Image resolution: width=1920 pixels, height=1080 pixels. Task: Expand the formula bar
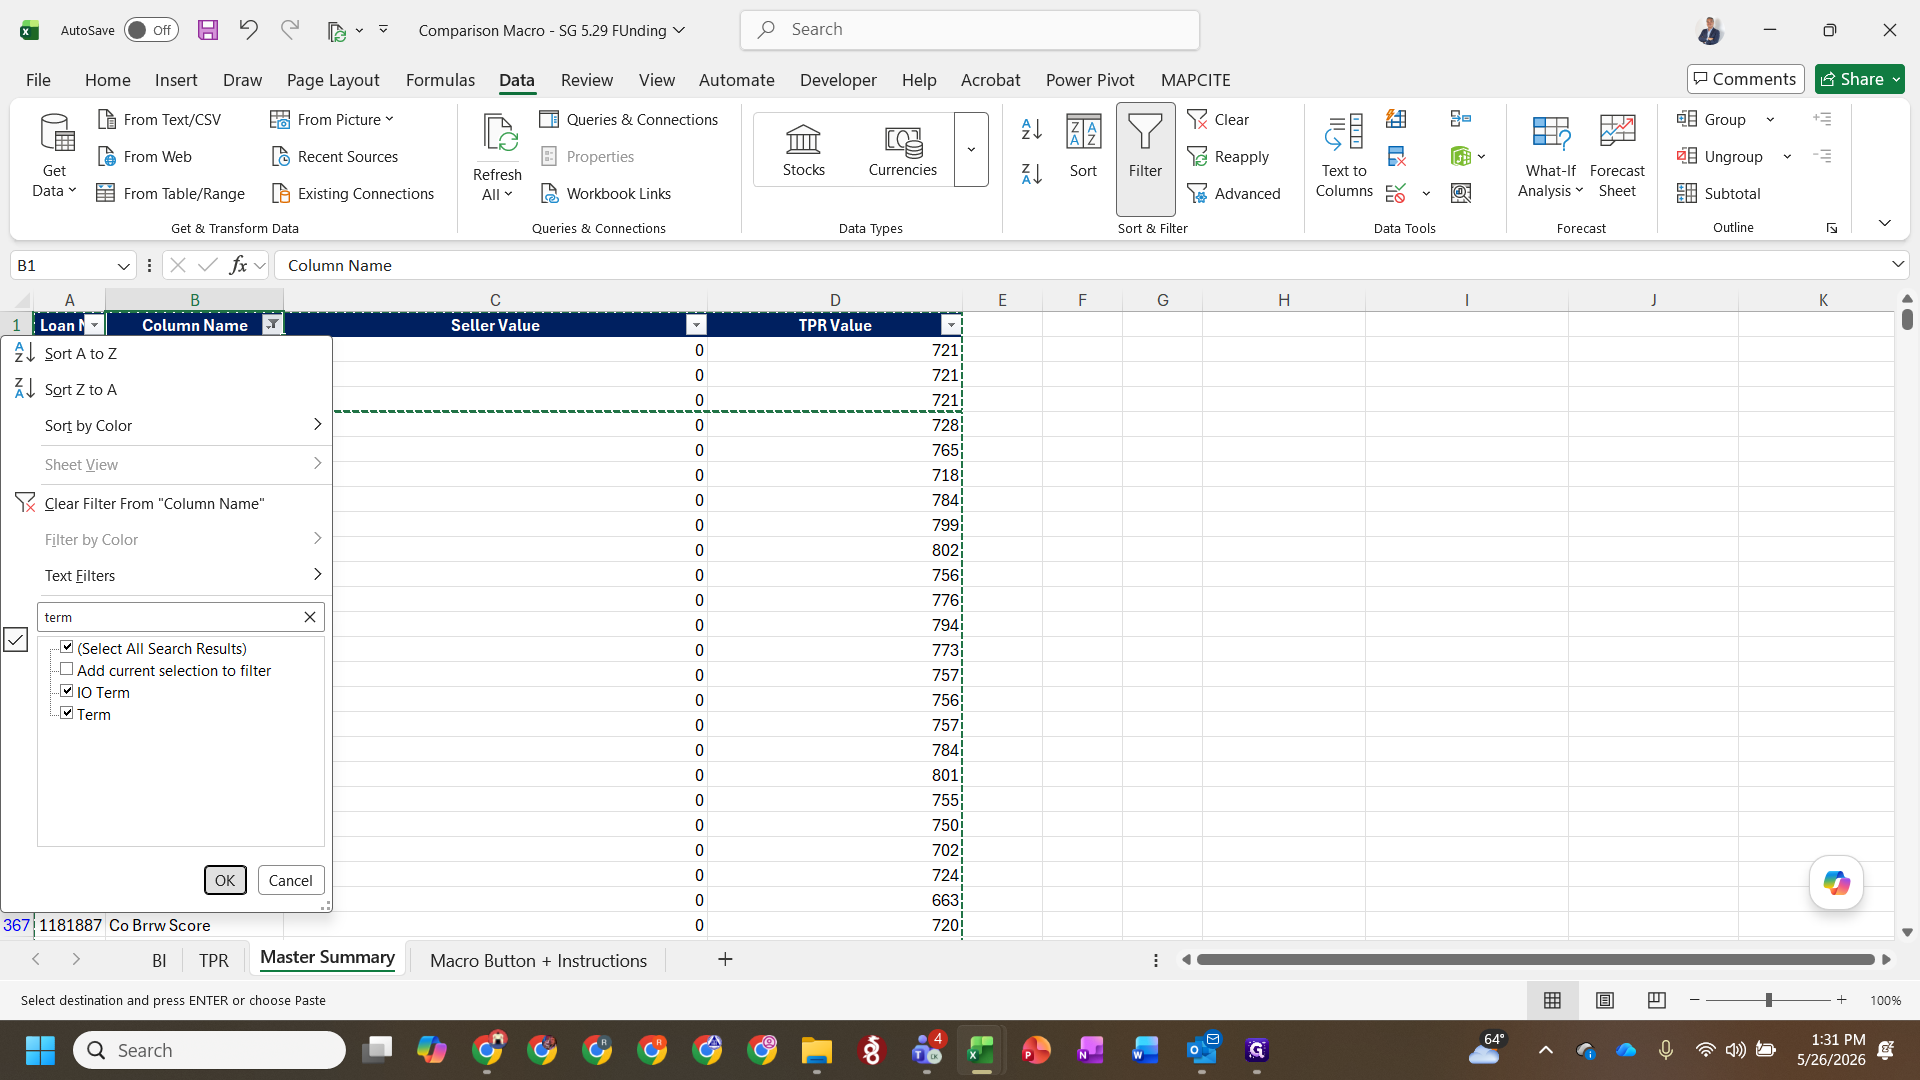tap(1897, 265)
